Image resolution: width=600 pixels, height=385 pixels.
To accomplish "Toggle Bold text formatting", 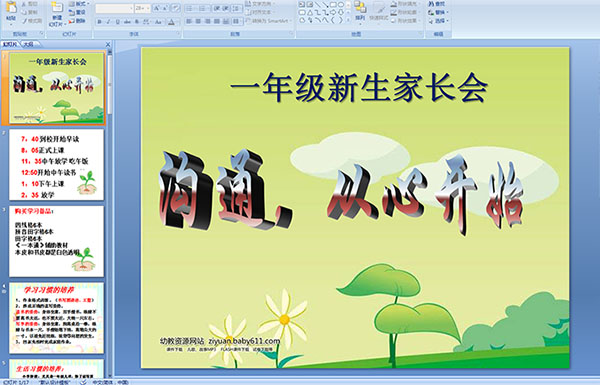I will (x=99, y=22).
